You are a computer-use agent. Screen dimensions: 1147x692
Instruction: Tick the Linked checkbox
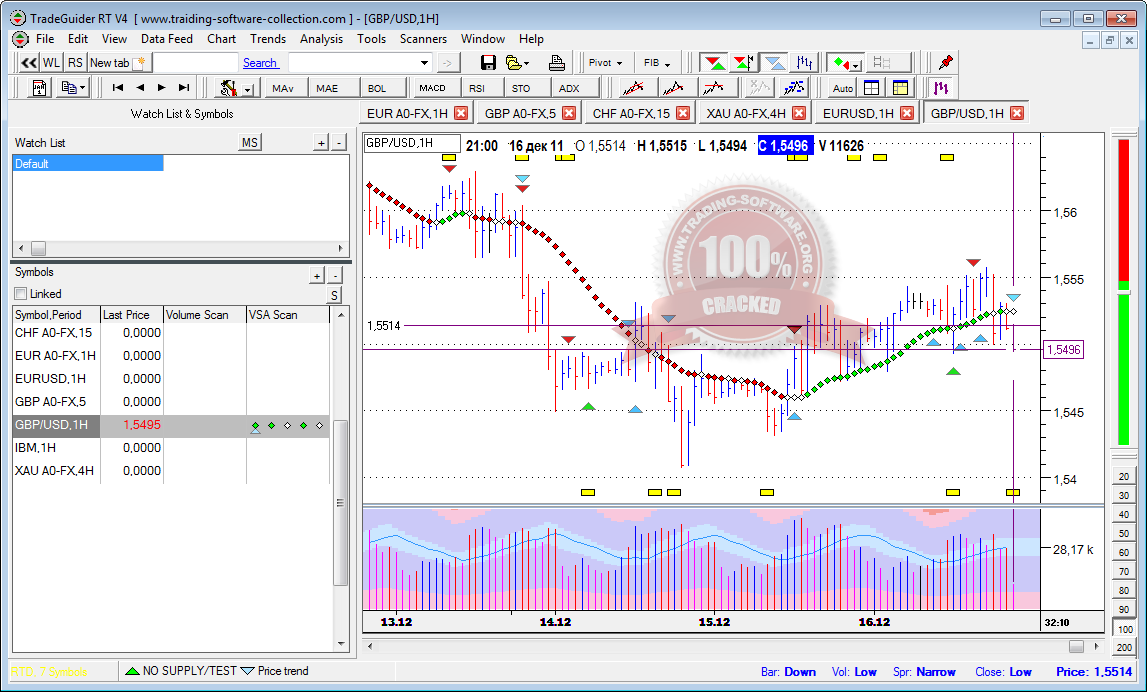[21, 294]
